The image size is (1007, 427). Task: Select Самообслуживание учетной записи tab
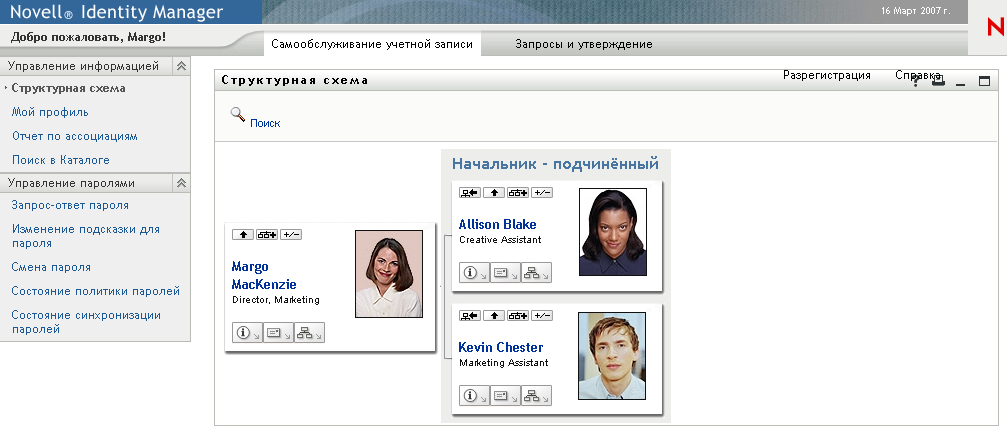(x=372, y=44)
